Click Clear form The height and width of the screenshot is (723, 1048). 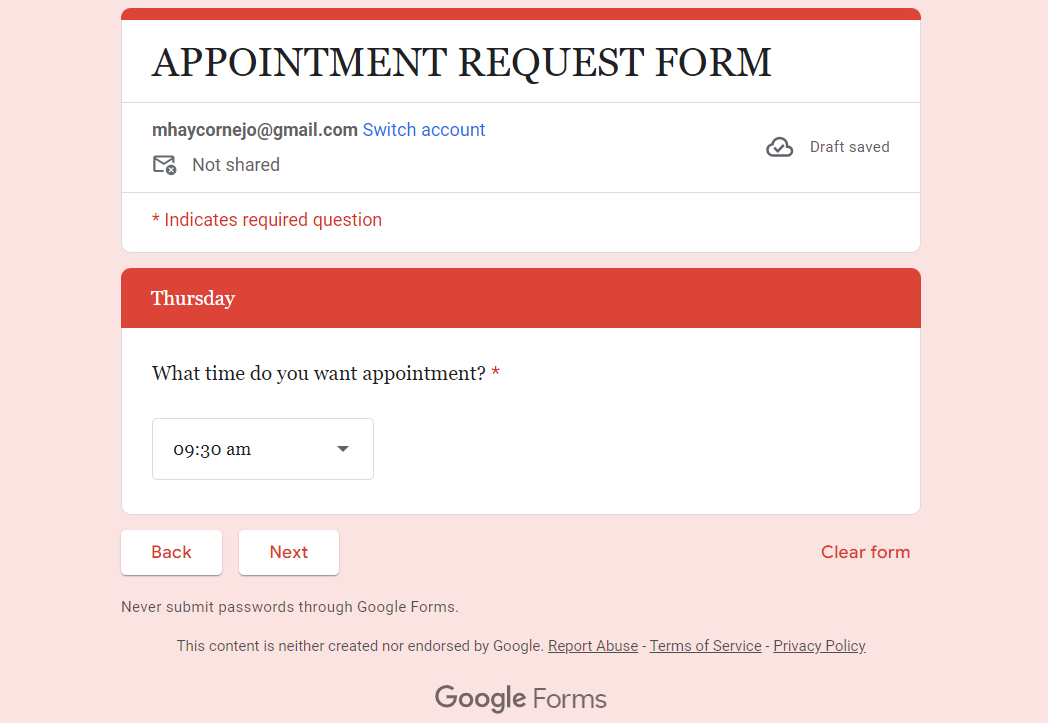click(x=865, y=552)
